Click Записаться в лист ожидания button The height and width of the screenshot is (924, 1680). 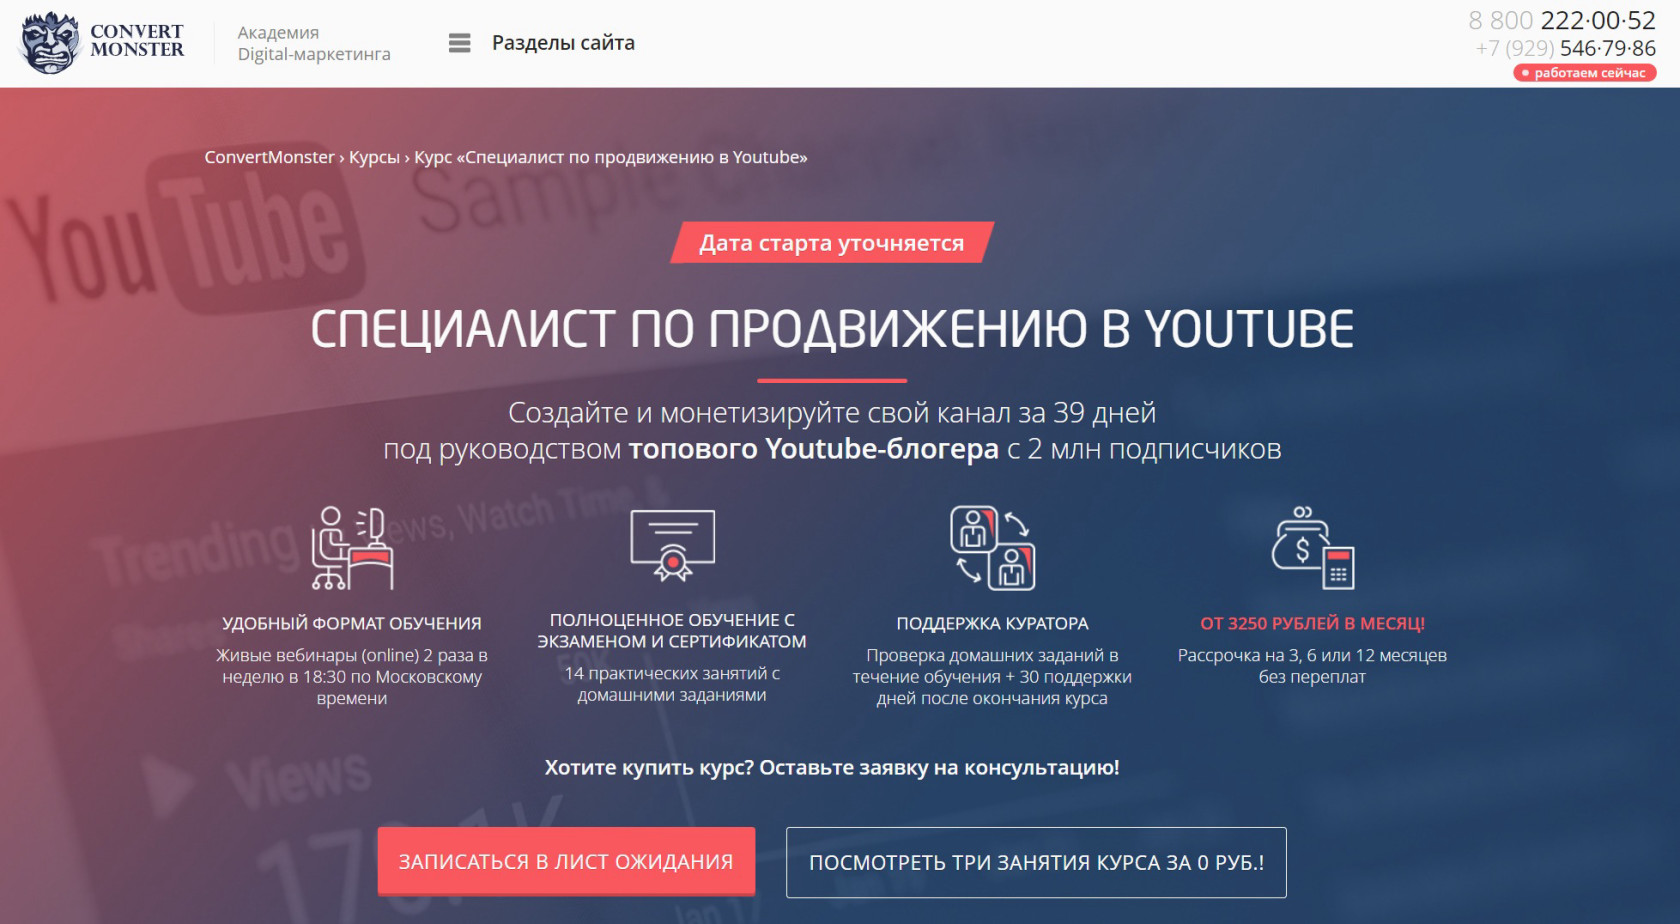click(566, 861)
